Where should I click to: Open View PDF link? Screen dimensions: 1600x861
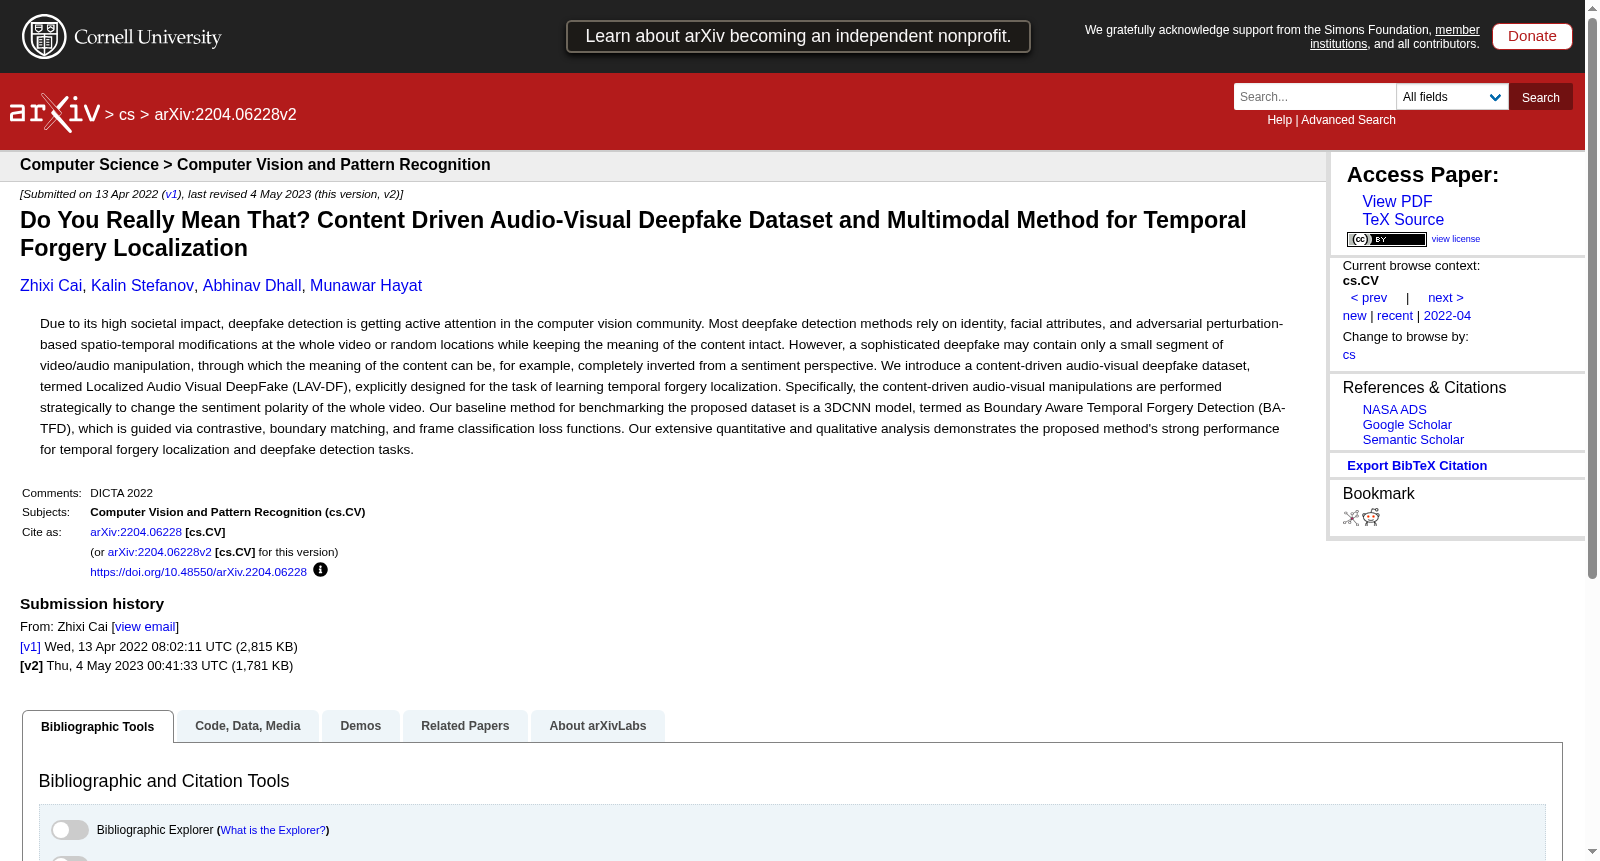1397,202
